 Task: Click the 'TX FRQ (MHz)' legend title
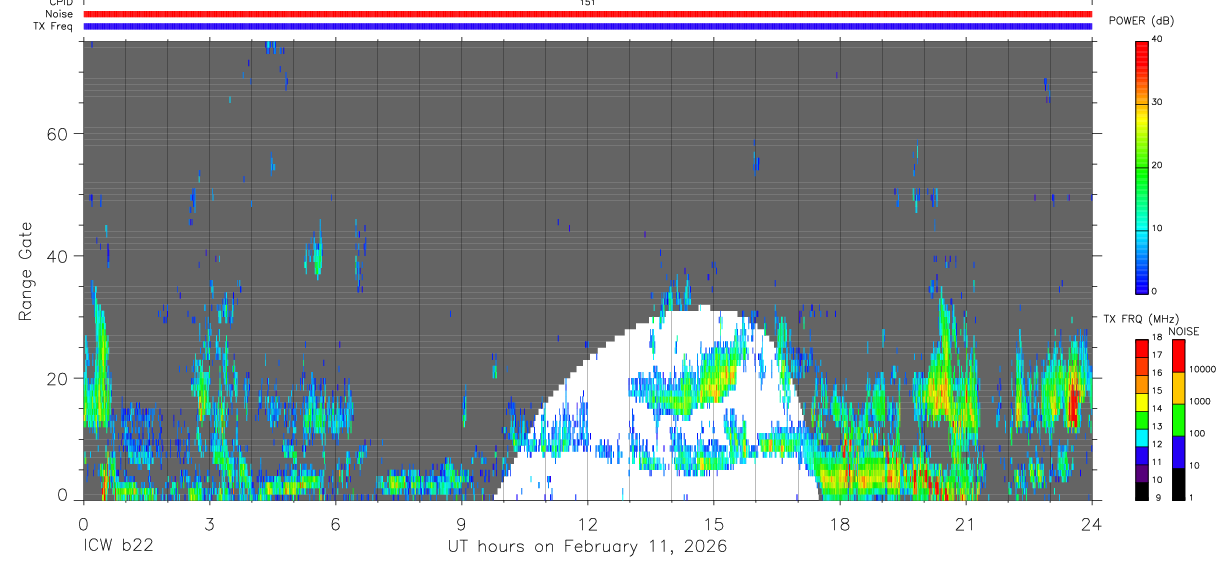coord(1141,319)
